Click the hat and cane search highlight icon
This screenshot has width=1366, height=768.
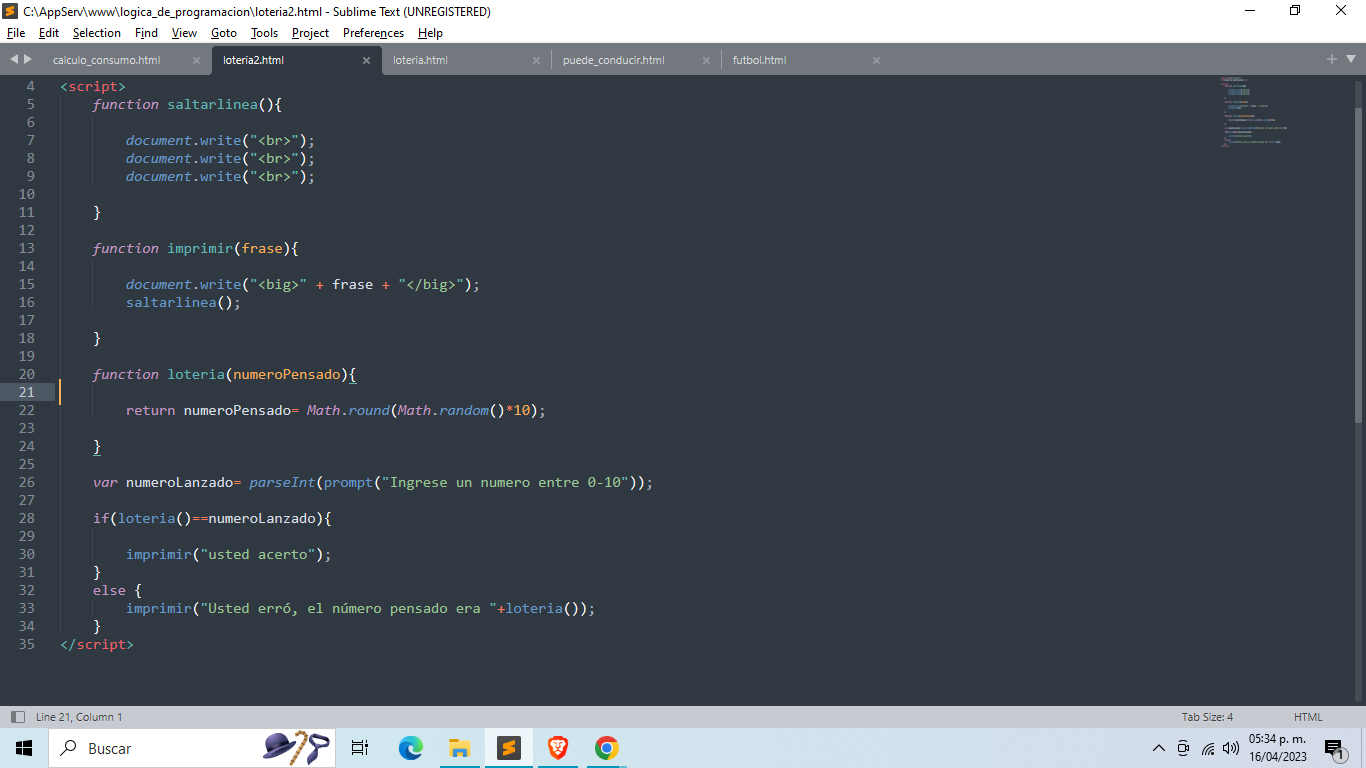point(296,748)
